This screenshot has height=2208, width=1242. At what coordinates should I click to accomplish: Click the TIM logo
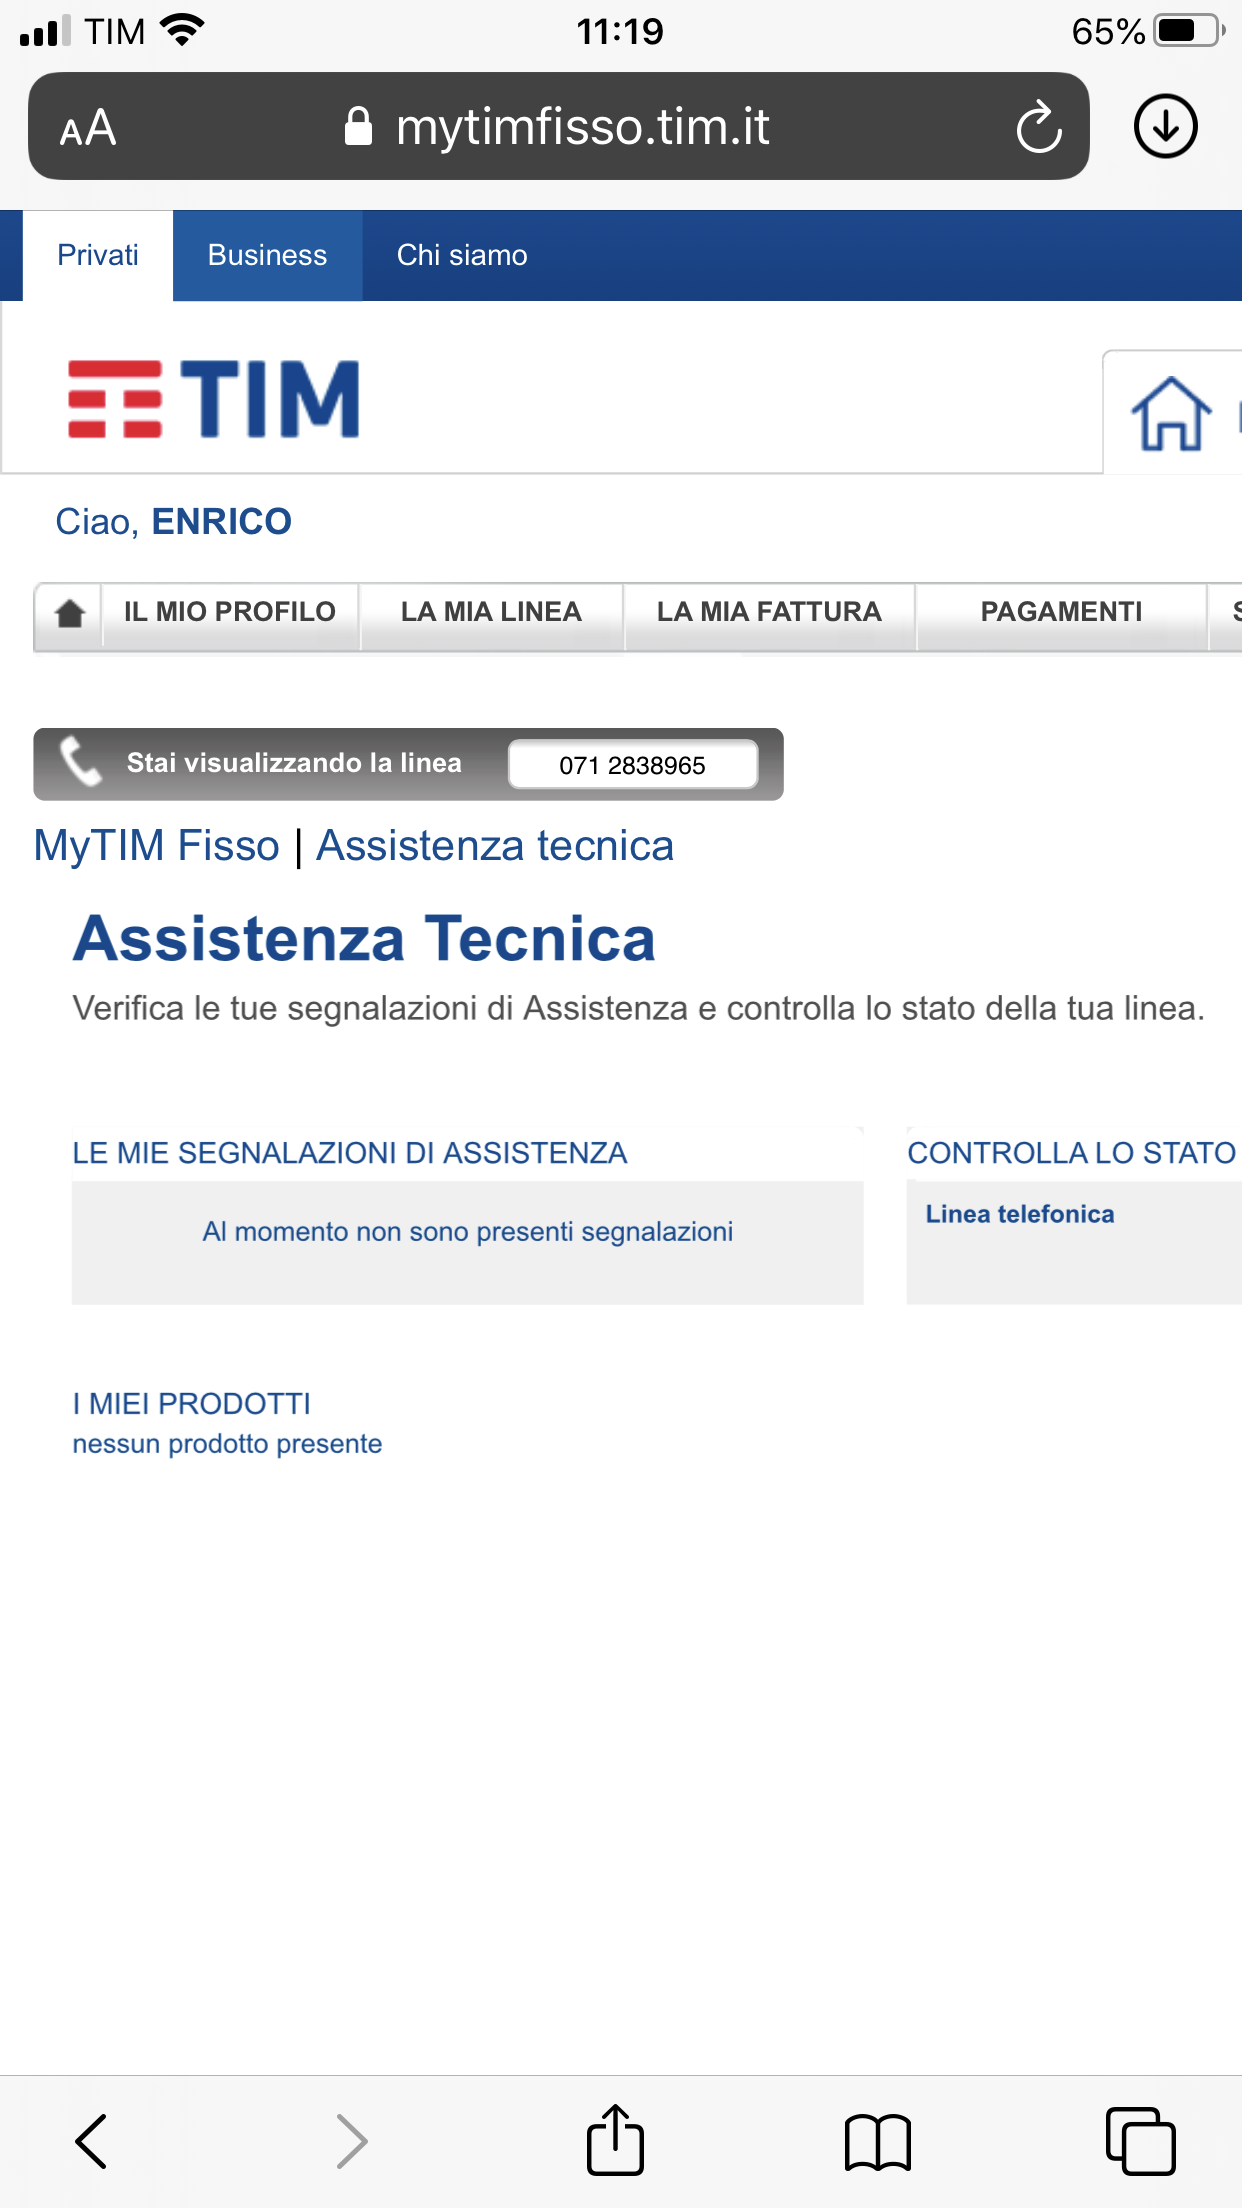coord(214,399)
